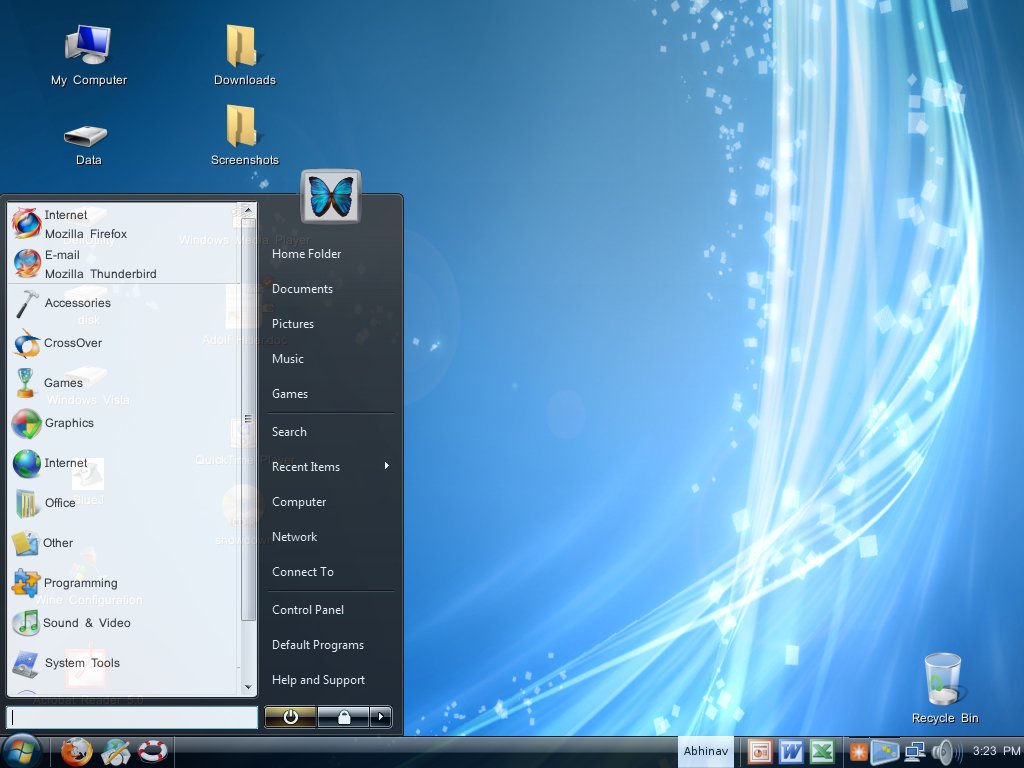Open the Recycle Bin
The width and height of the screenshot is (1024, 768).
(944, 688)
